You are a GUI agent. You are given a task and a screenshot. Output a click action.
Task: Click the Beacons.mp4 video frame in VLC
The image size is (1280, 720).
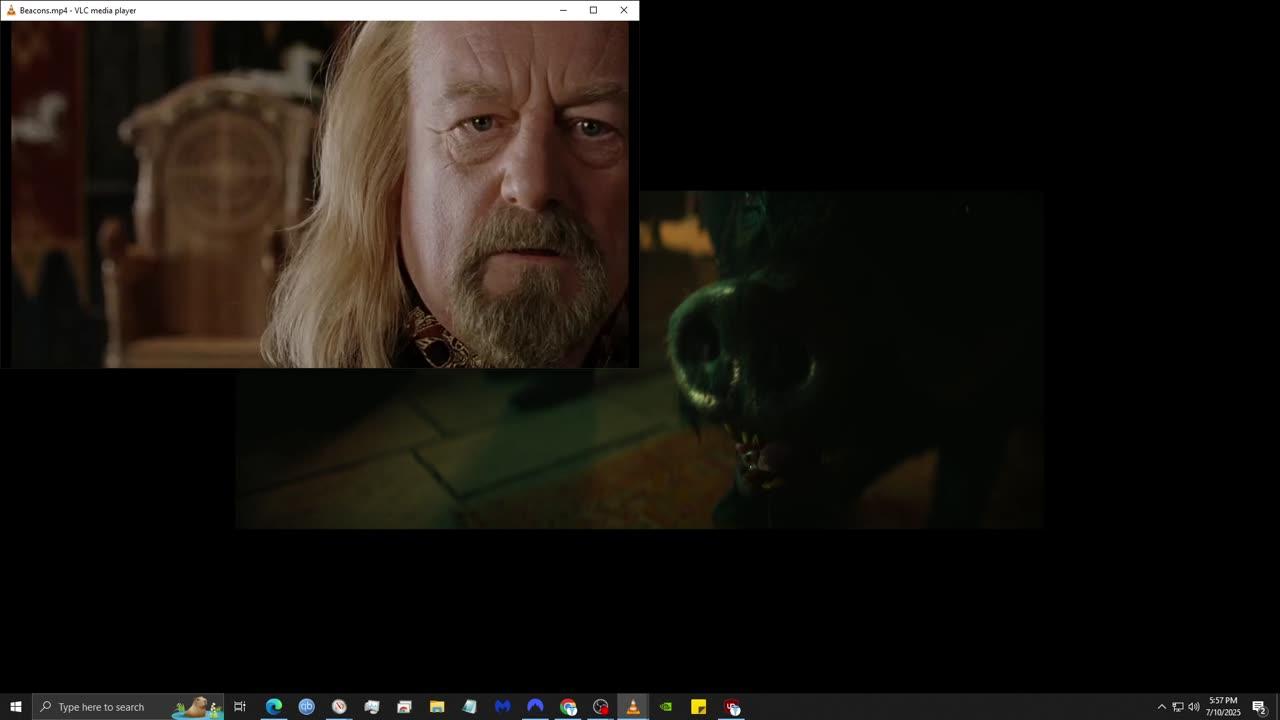point(320,194)
